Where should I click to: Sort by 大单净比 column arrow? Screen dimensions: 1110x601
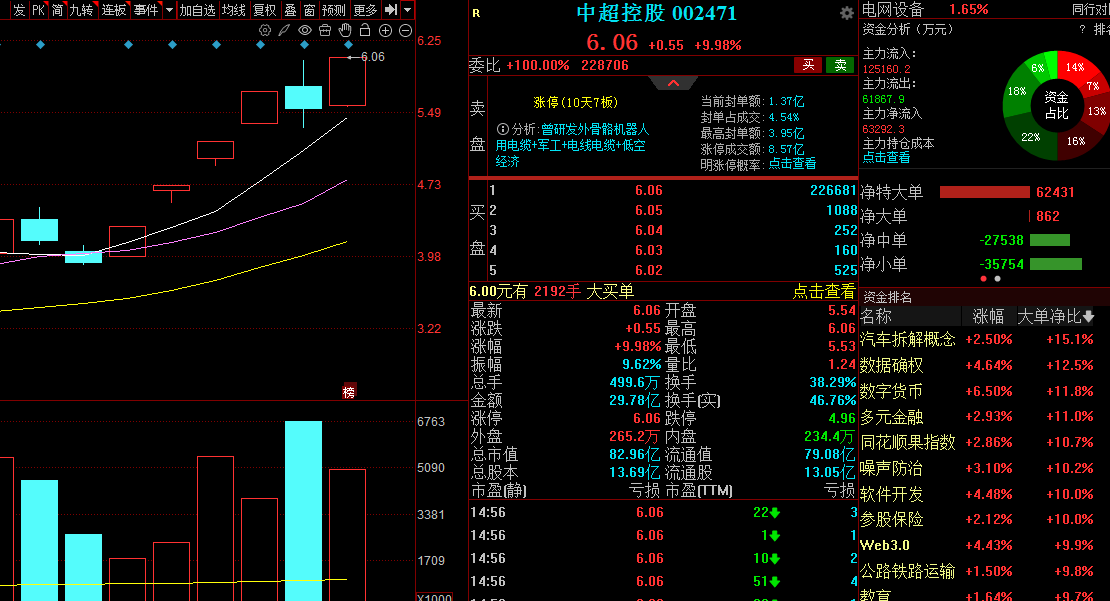tap(1089, 316)
